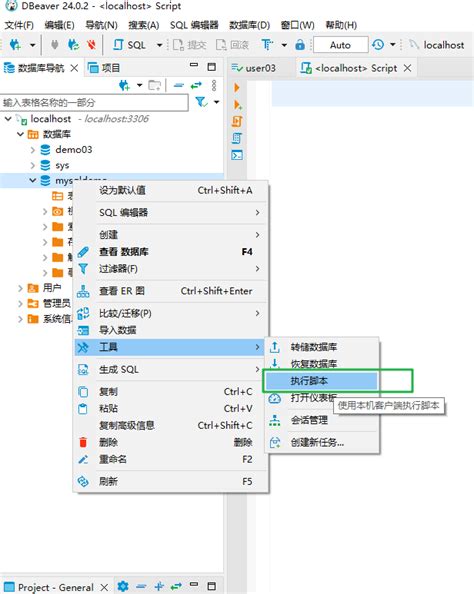Choose 设为默认值 from context menu
This screenshot has height=594, width=474.
(171, 190)
